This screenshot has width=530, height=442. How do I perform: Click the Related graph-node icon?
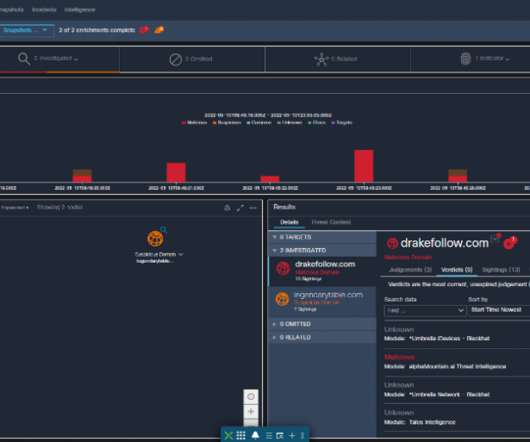(x=321, y=59)
